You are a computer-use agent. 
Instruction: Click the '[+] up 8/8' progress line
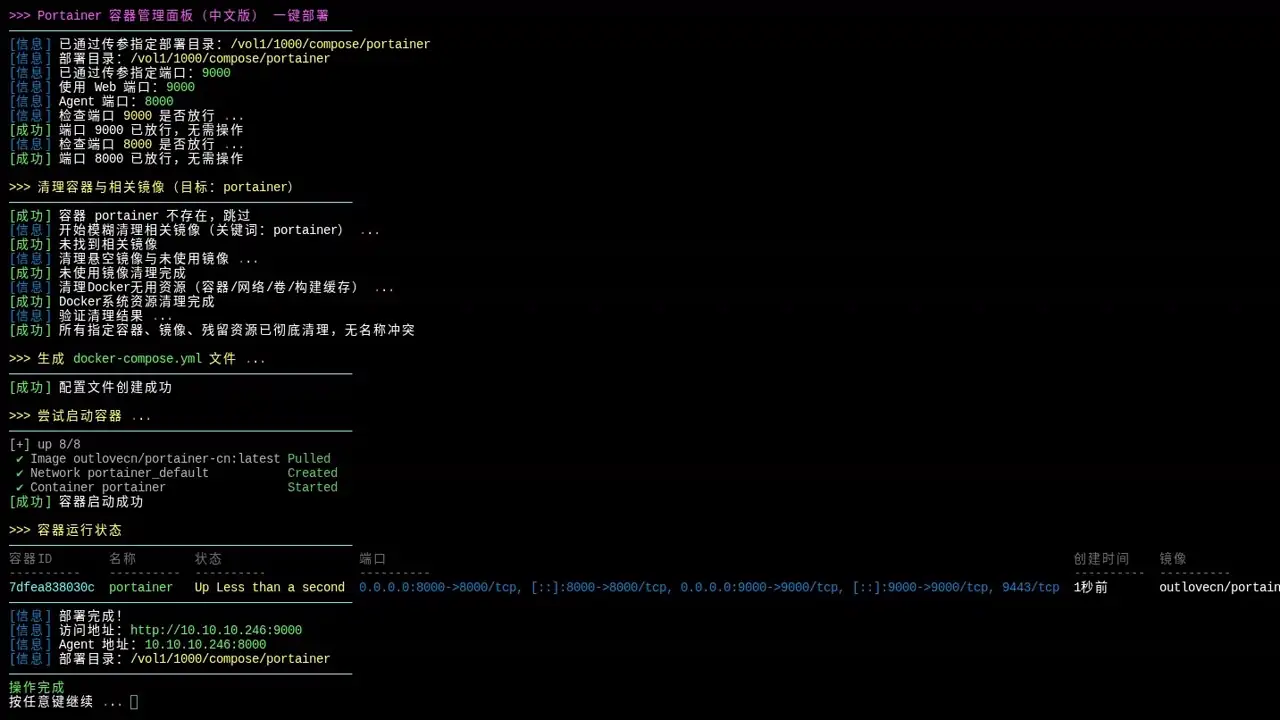click(45, 445)
